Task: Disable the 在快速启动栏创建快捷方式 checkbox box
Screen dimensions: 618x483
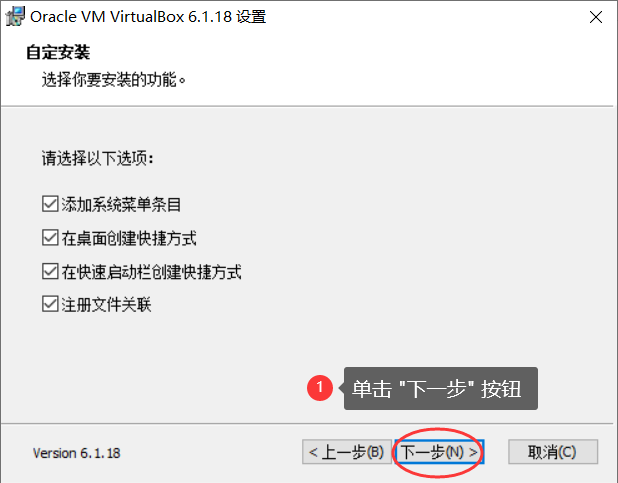Action: [50, 271]
